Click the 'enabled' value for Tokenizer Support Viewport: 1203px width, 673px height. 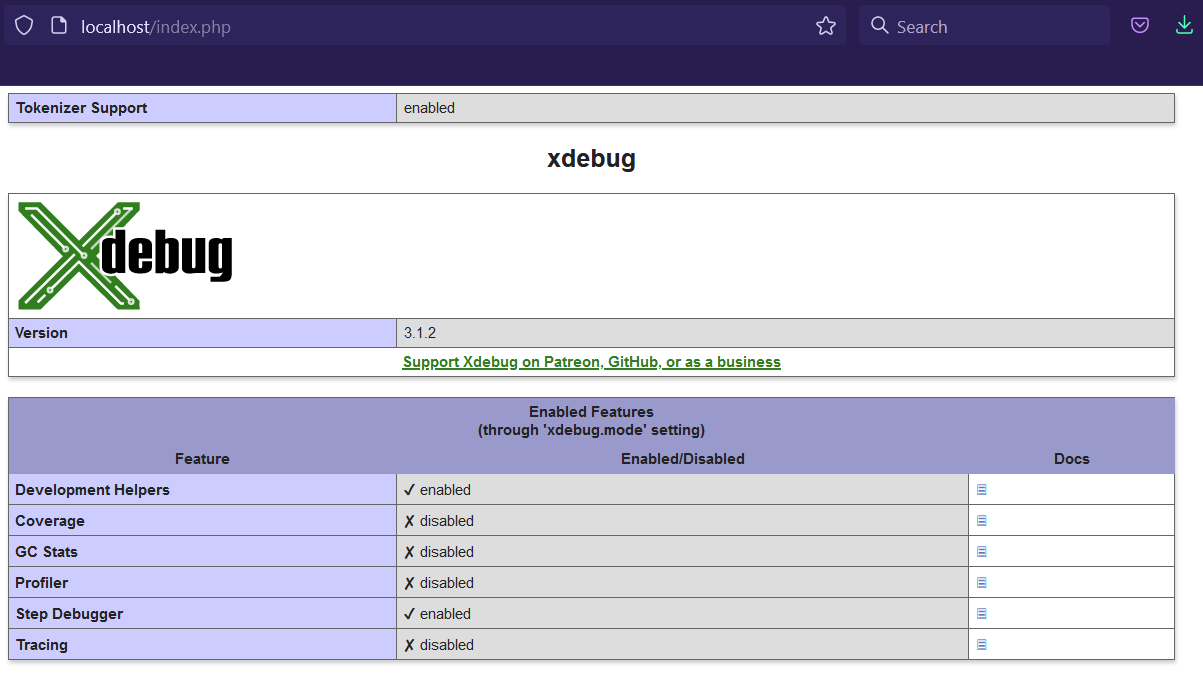pyautogui.click(x=429, y=108)
